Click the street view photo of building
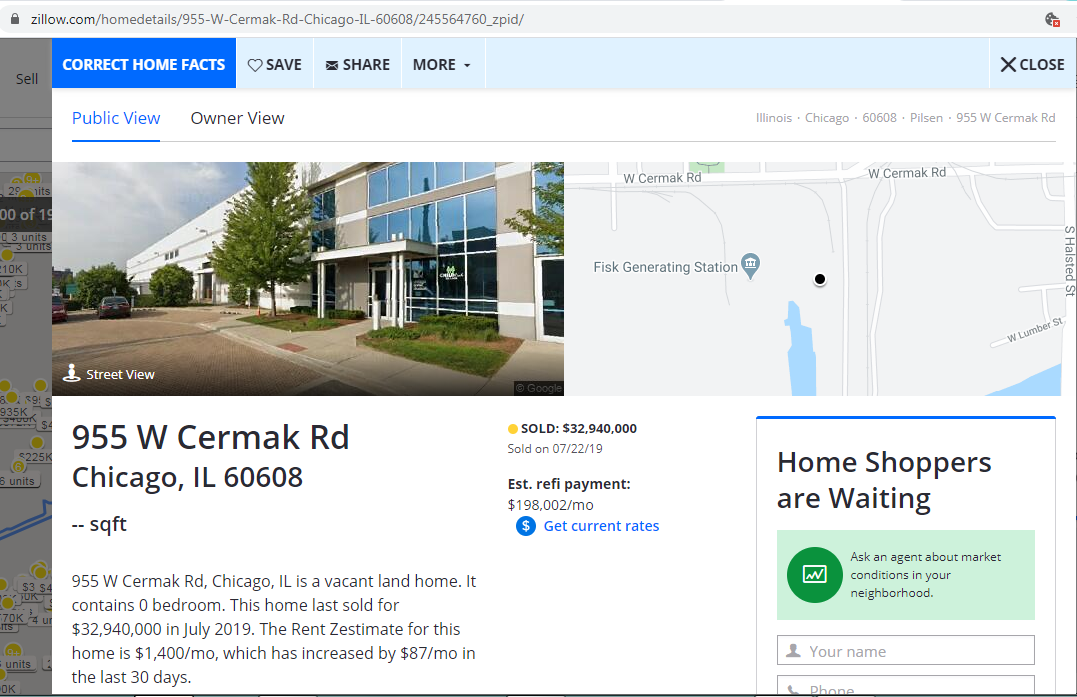The width and height of the screenshot is (1077, 697). pos(308,279)
